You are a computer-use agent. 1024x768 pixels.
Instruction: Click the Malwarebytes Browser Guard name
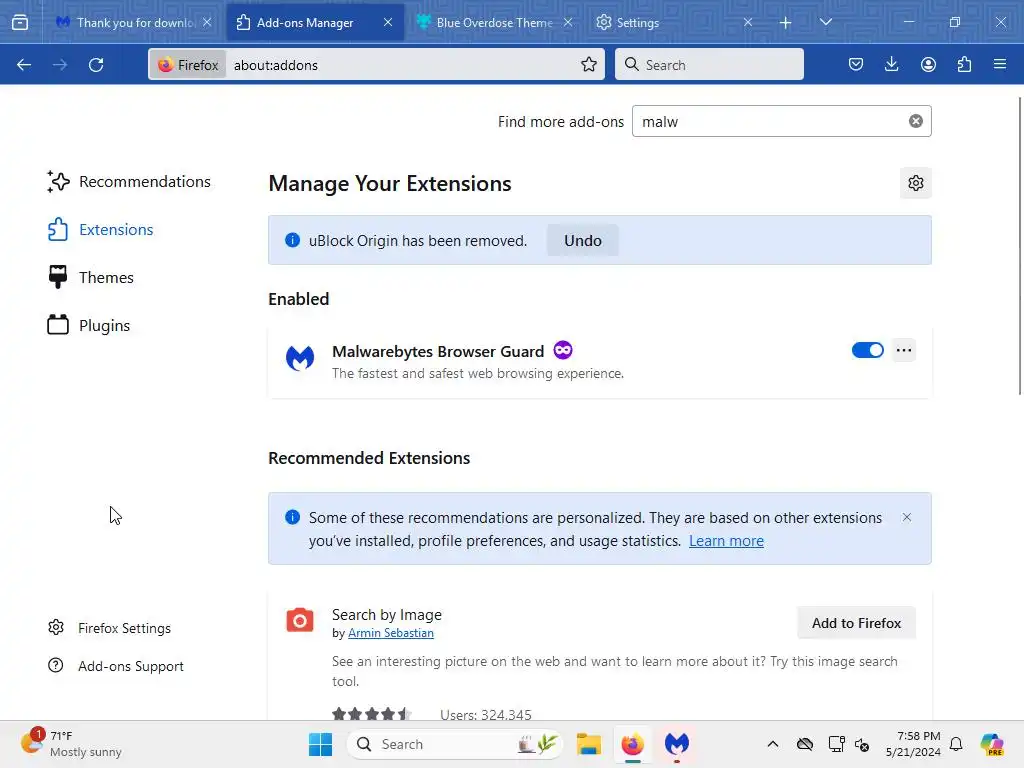(438, 351)
